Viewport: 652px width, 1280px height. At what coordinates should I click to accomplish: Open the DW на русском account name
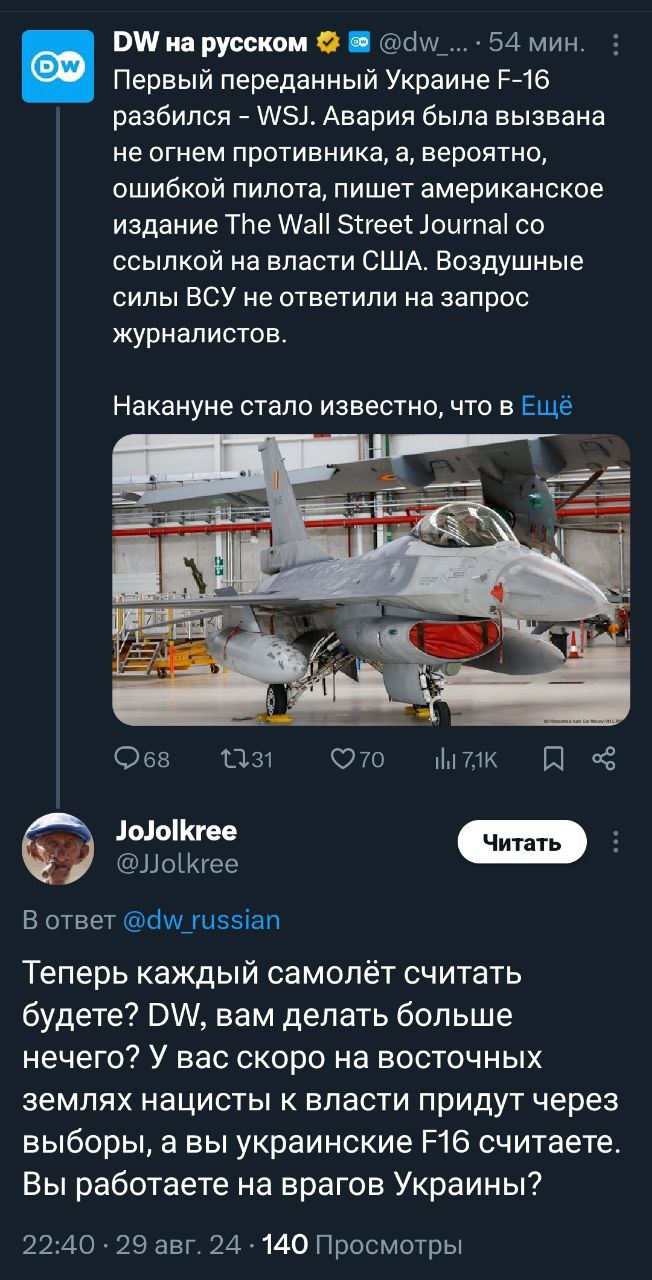coord(212,43)
